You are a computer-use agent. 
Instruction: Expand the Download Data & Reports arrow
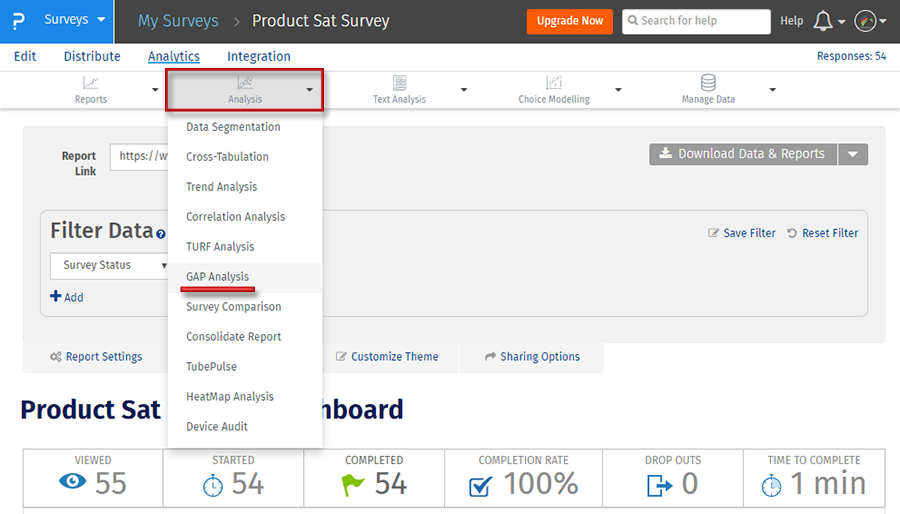click(853, 154)
